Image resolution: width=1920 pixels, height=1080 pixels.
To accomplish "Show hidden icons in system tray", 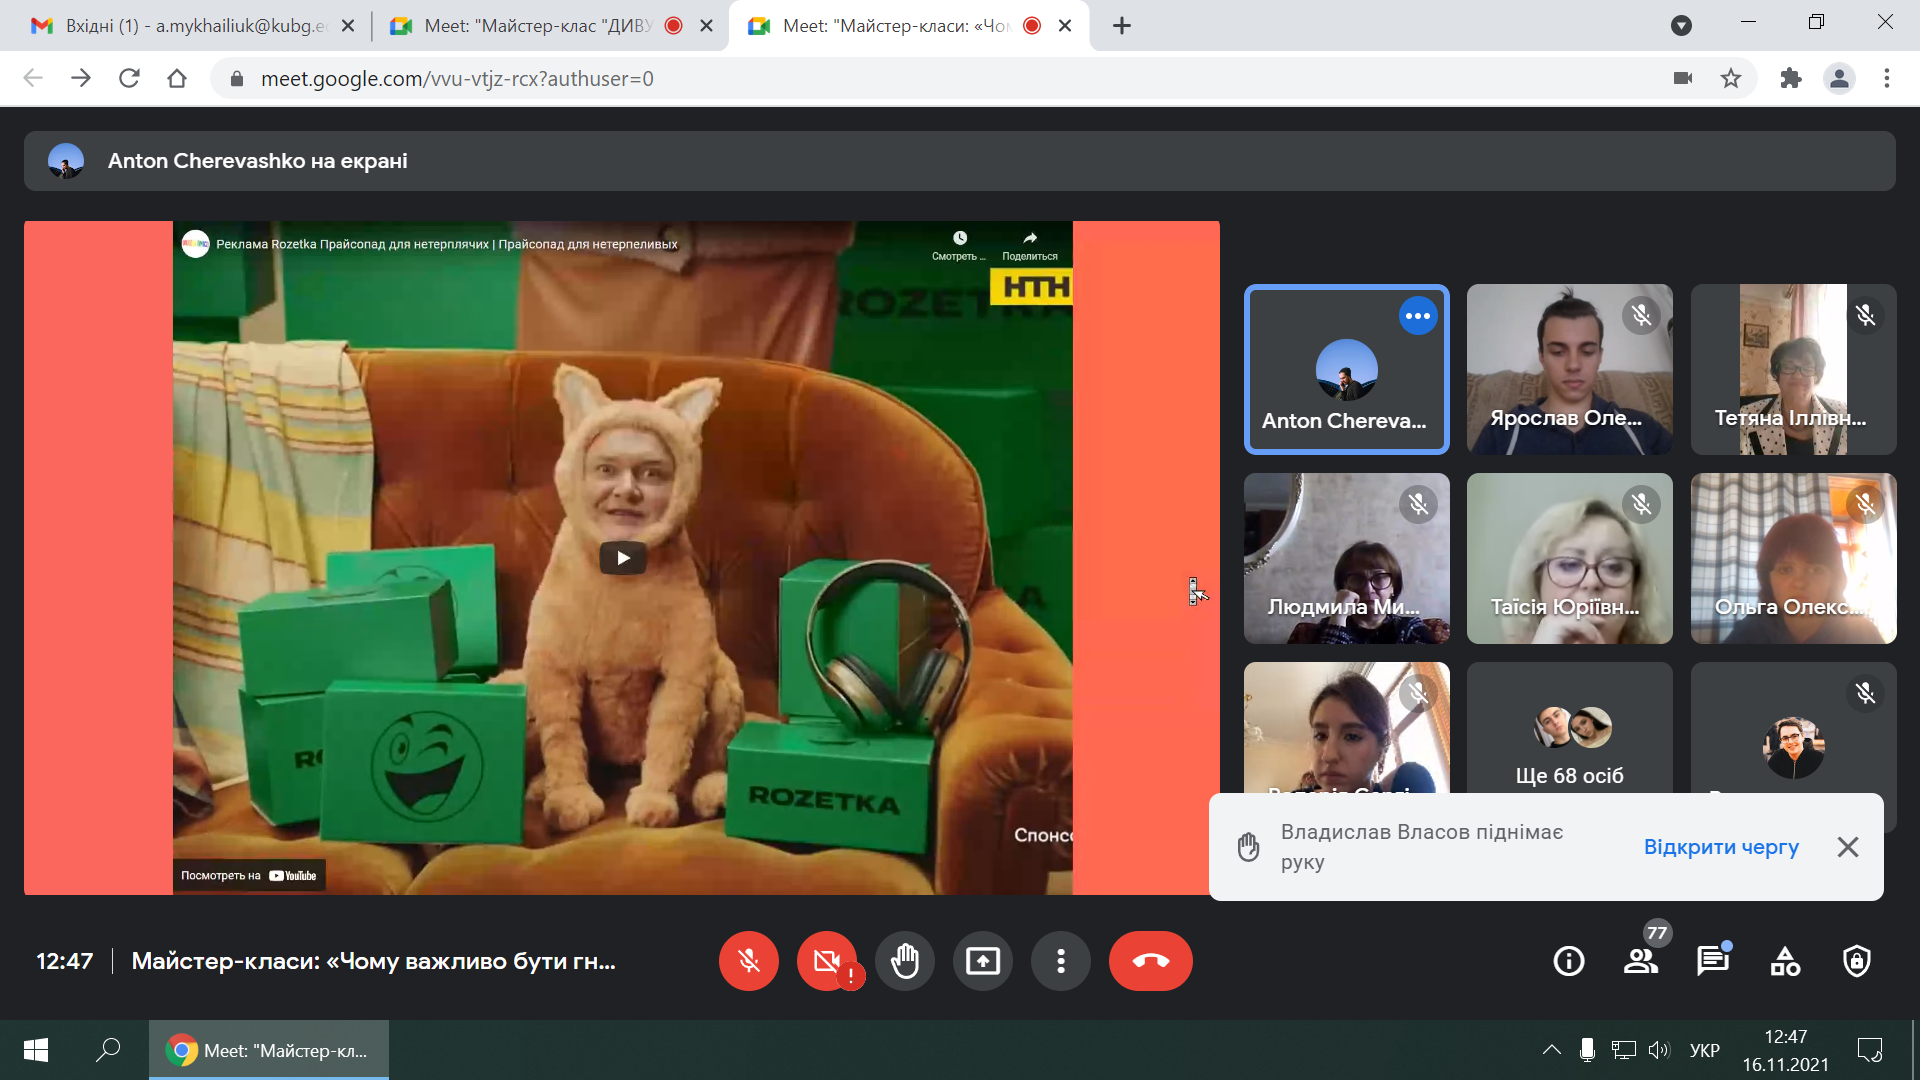I will click(x=1551, y=1050).
